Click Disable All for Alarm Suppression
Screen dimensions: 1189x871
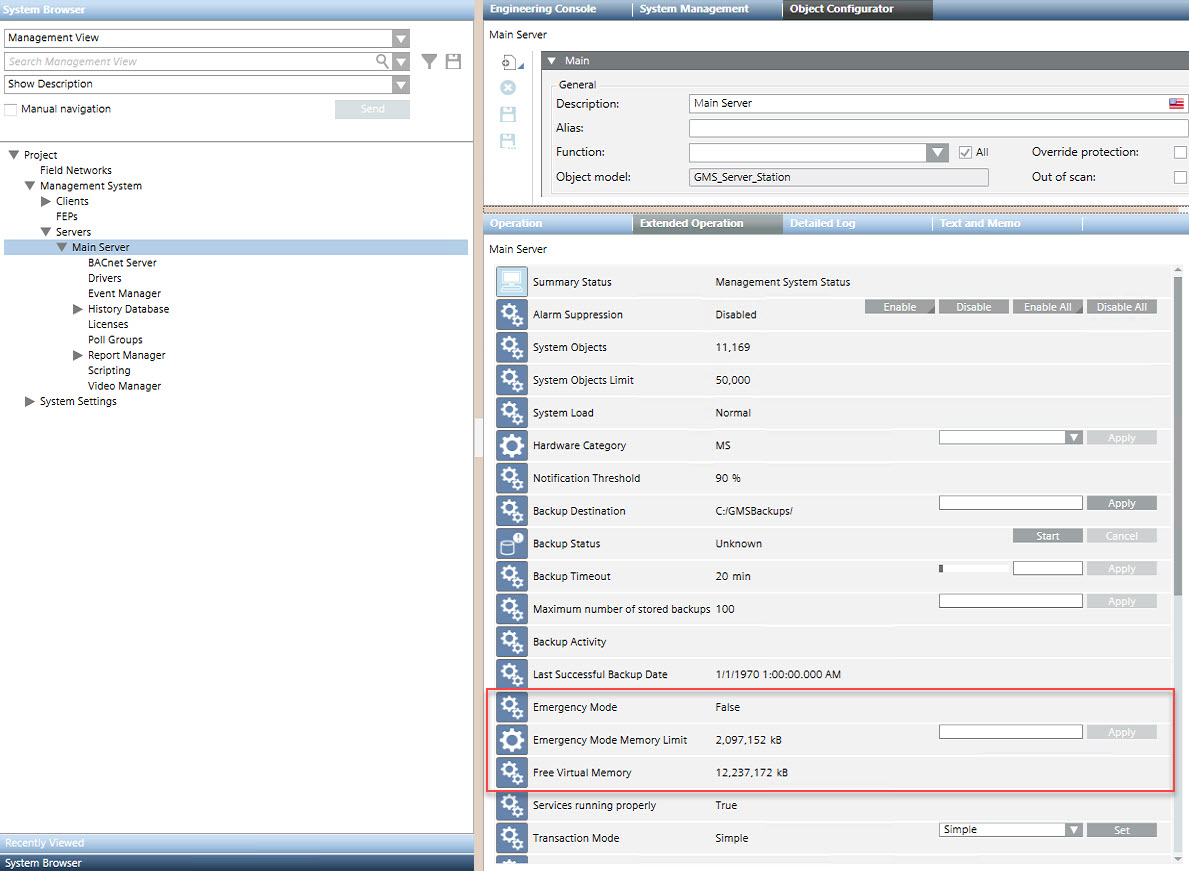pos(1121,306)
